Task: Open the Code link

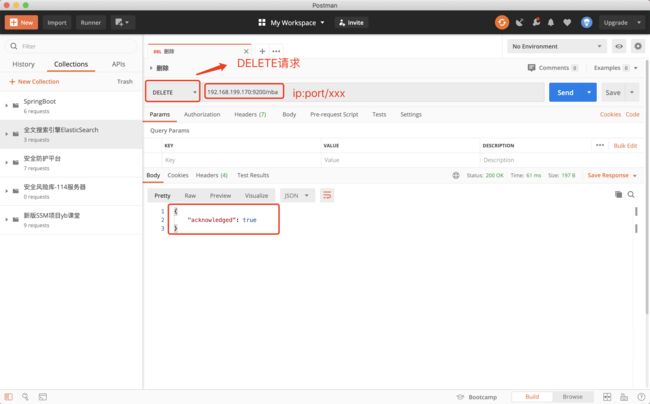Action: 633,114
